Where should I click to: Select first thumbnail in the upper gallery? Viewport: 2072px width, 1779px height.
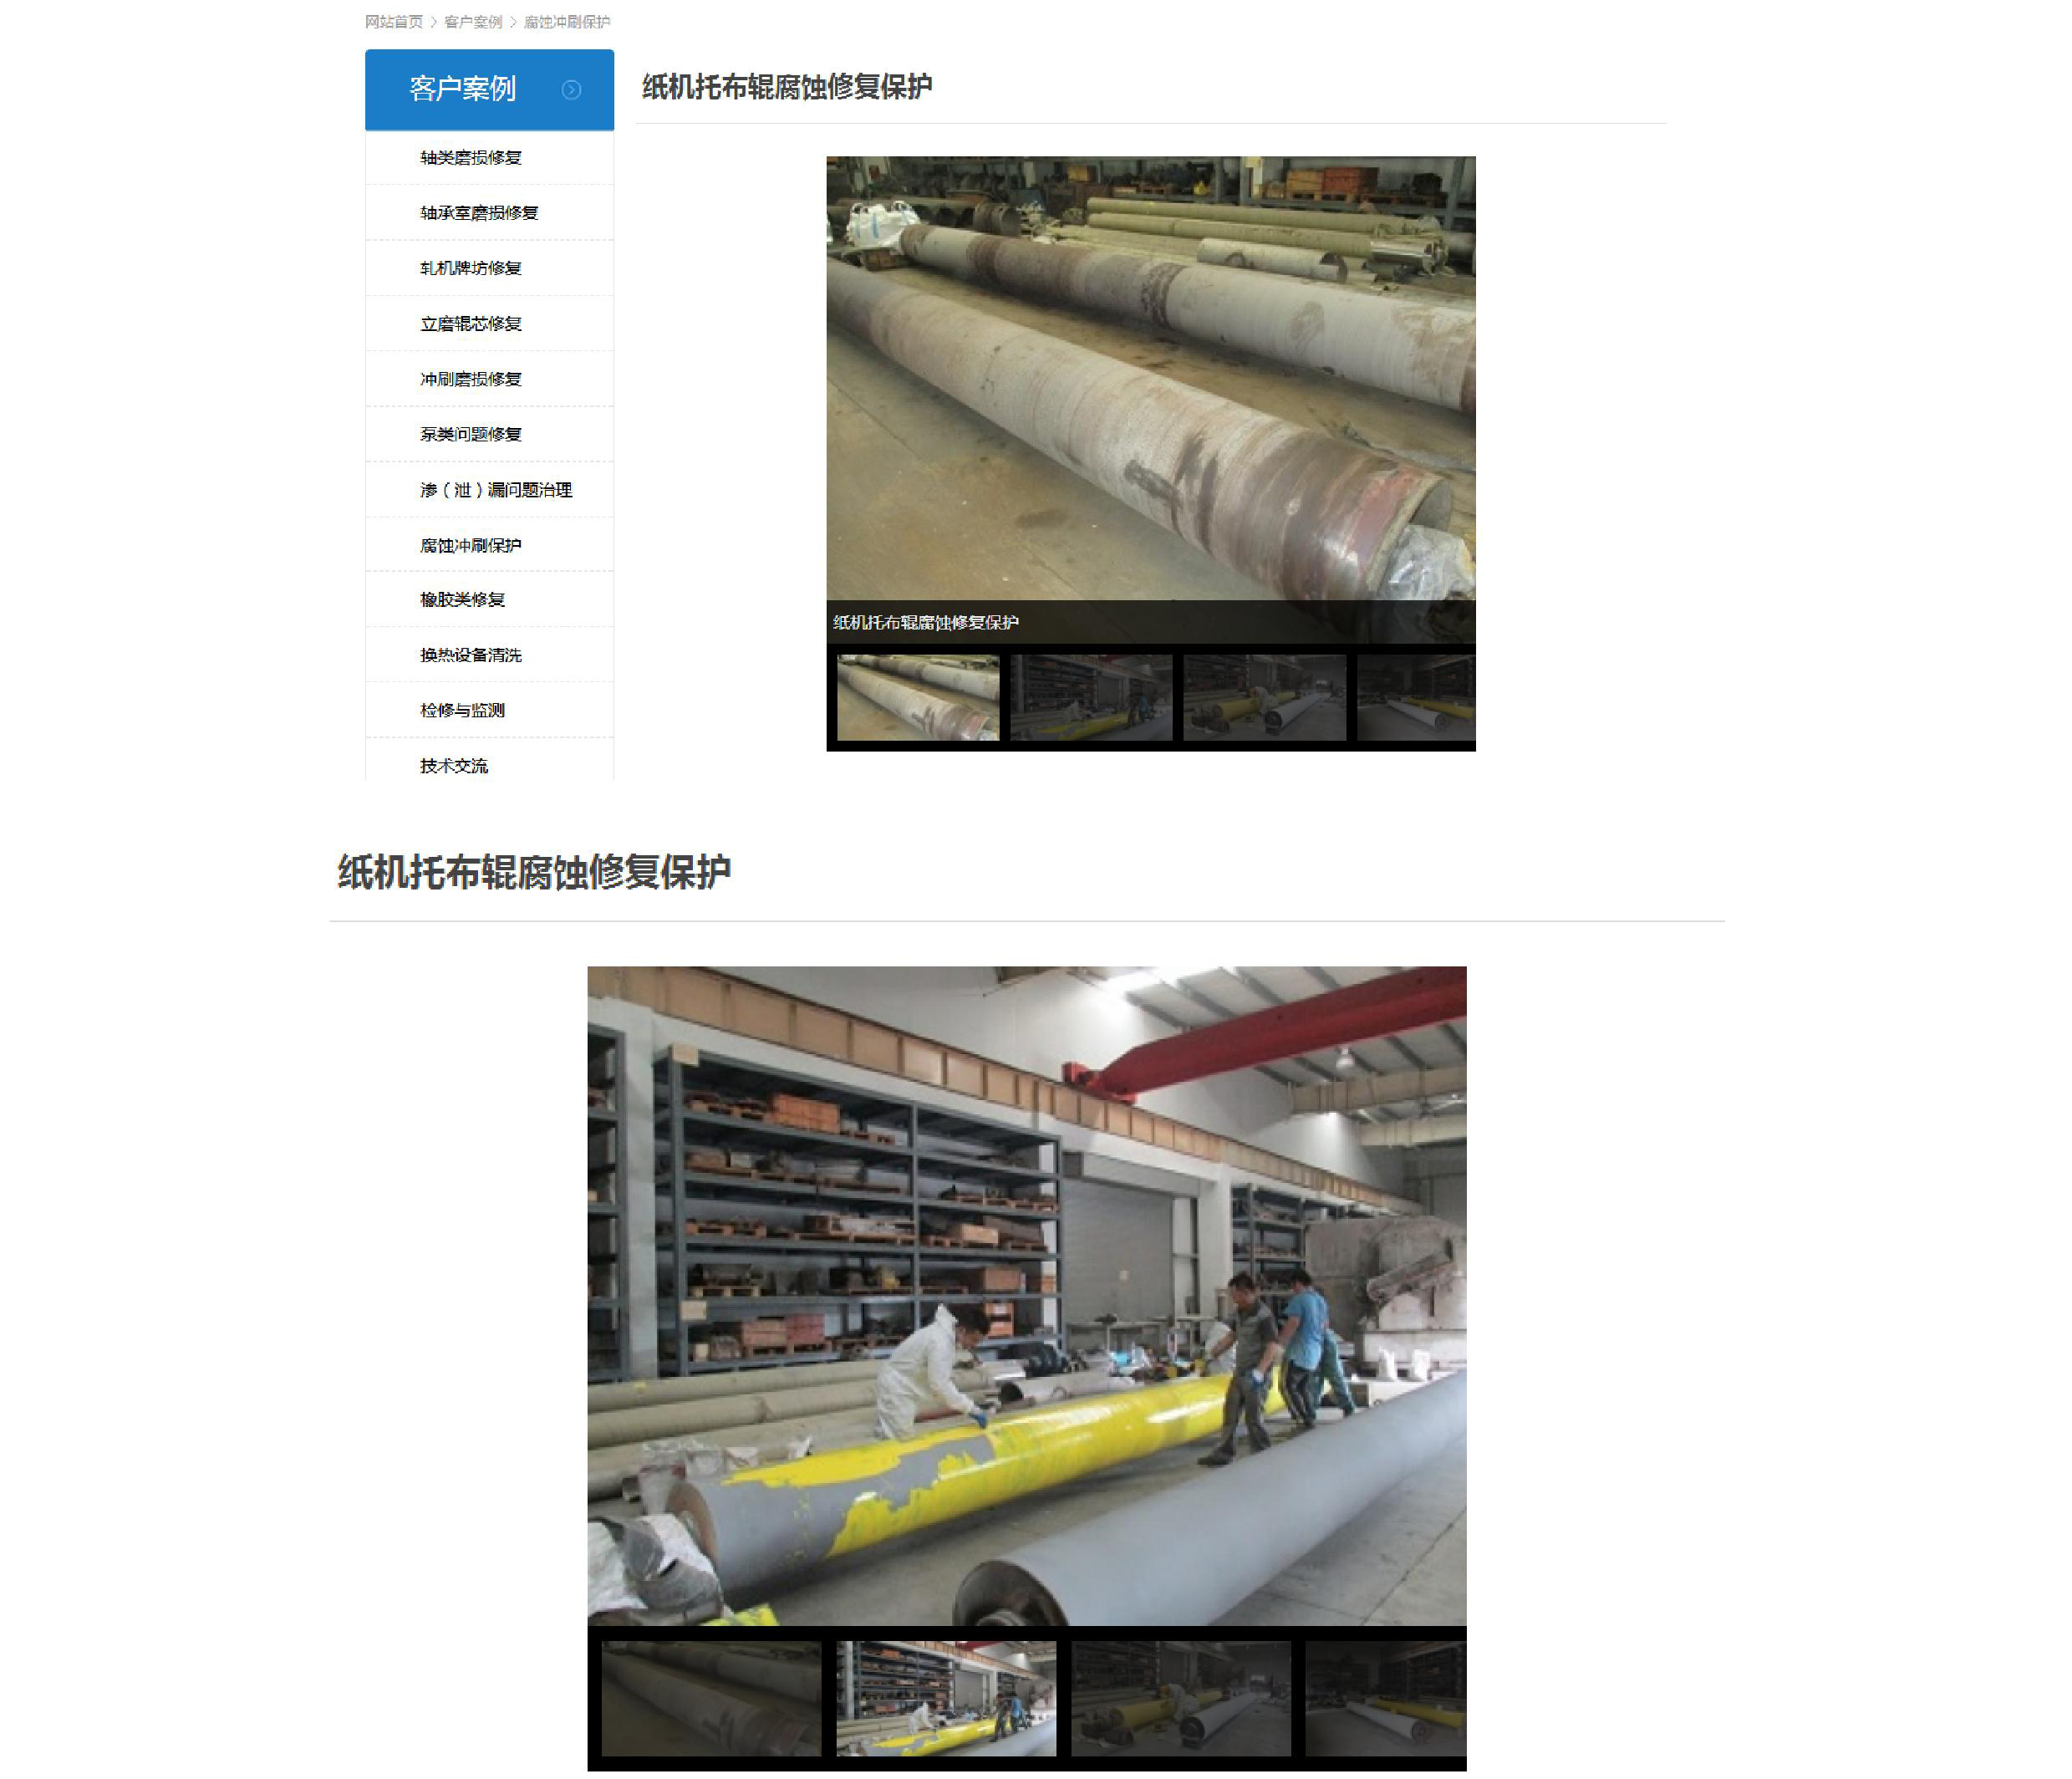(x=918, y=698)
